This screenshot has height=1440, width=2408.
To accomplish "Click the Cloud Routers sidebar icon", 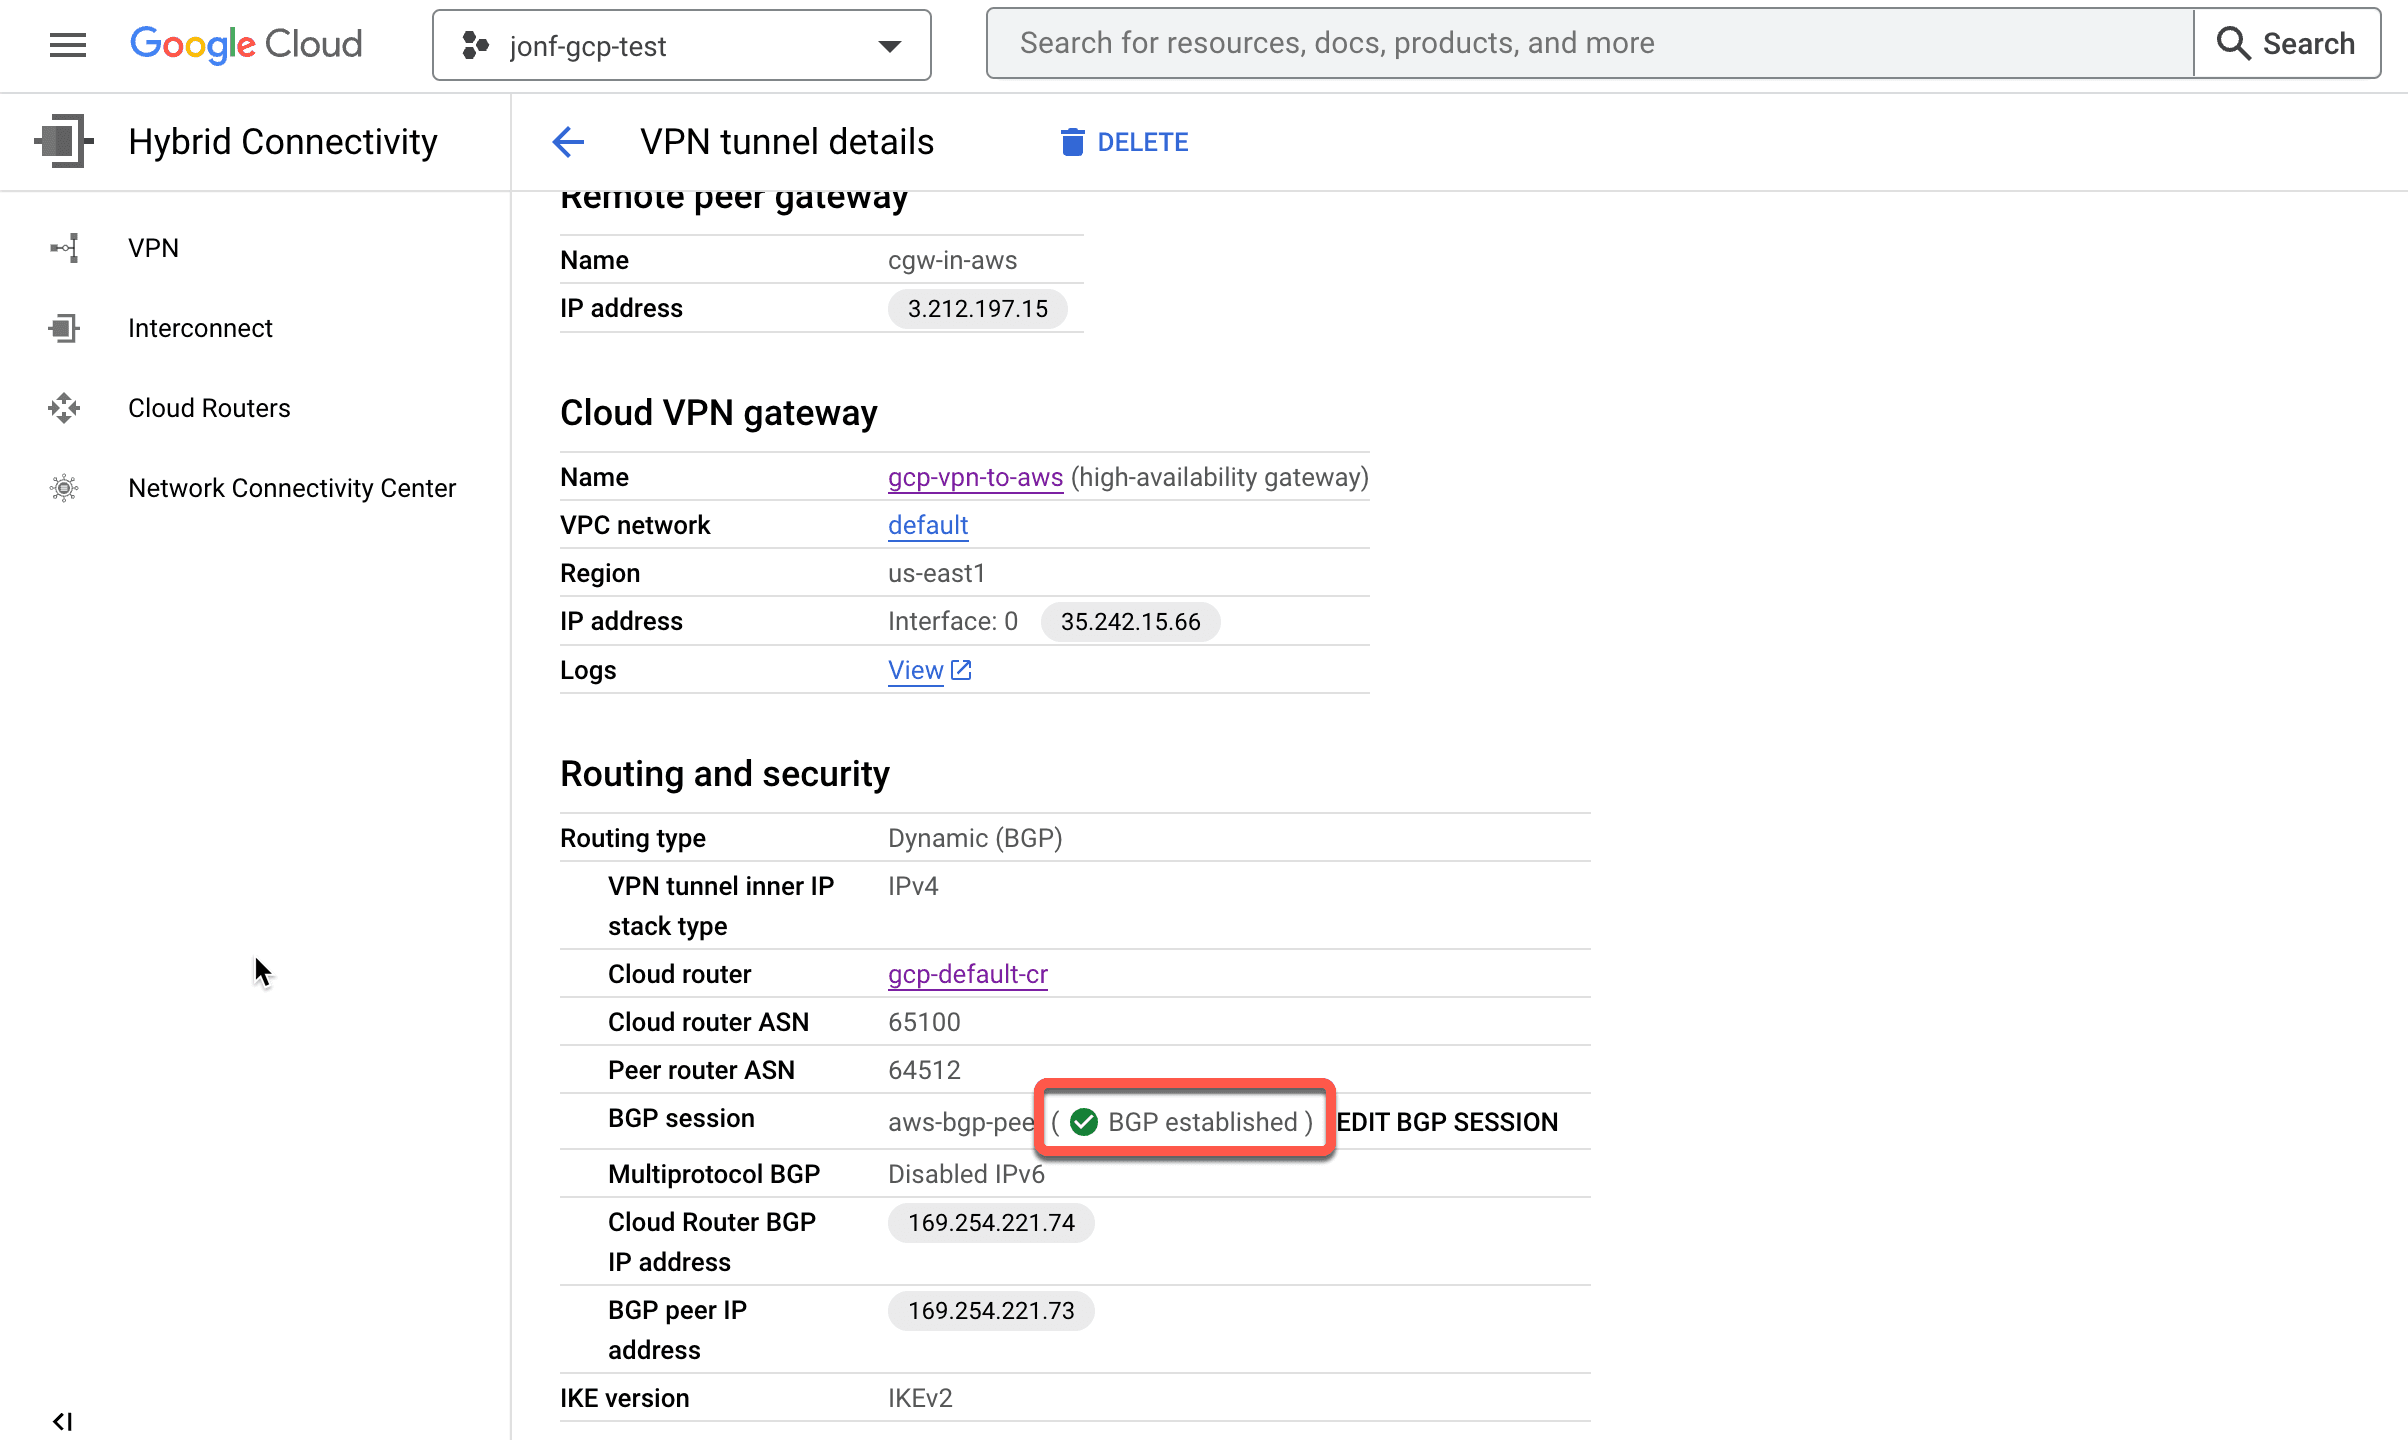I will [x=64, y=408].
